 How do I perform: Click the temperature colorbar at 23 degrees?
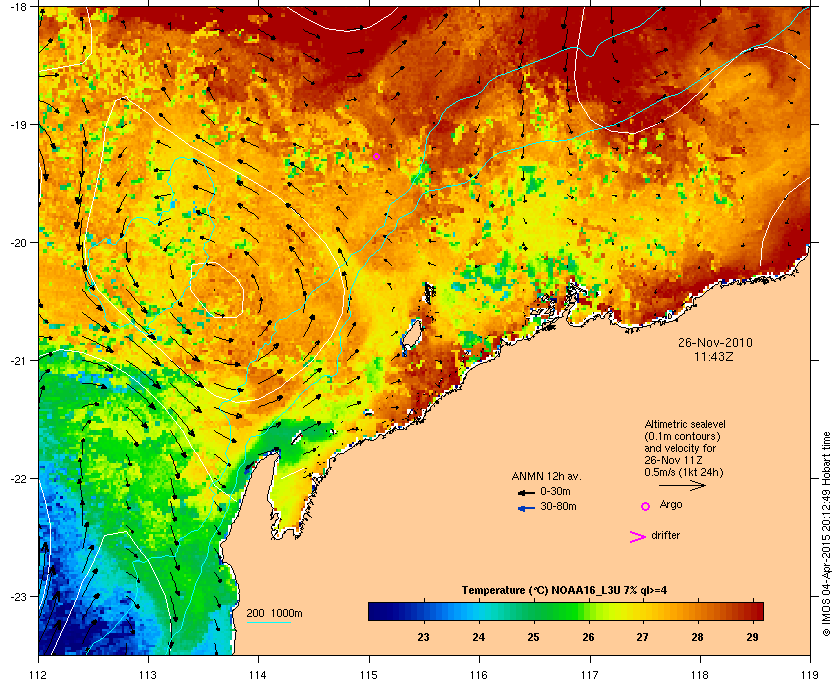[423, 611]
